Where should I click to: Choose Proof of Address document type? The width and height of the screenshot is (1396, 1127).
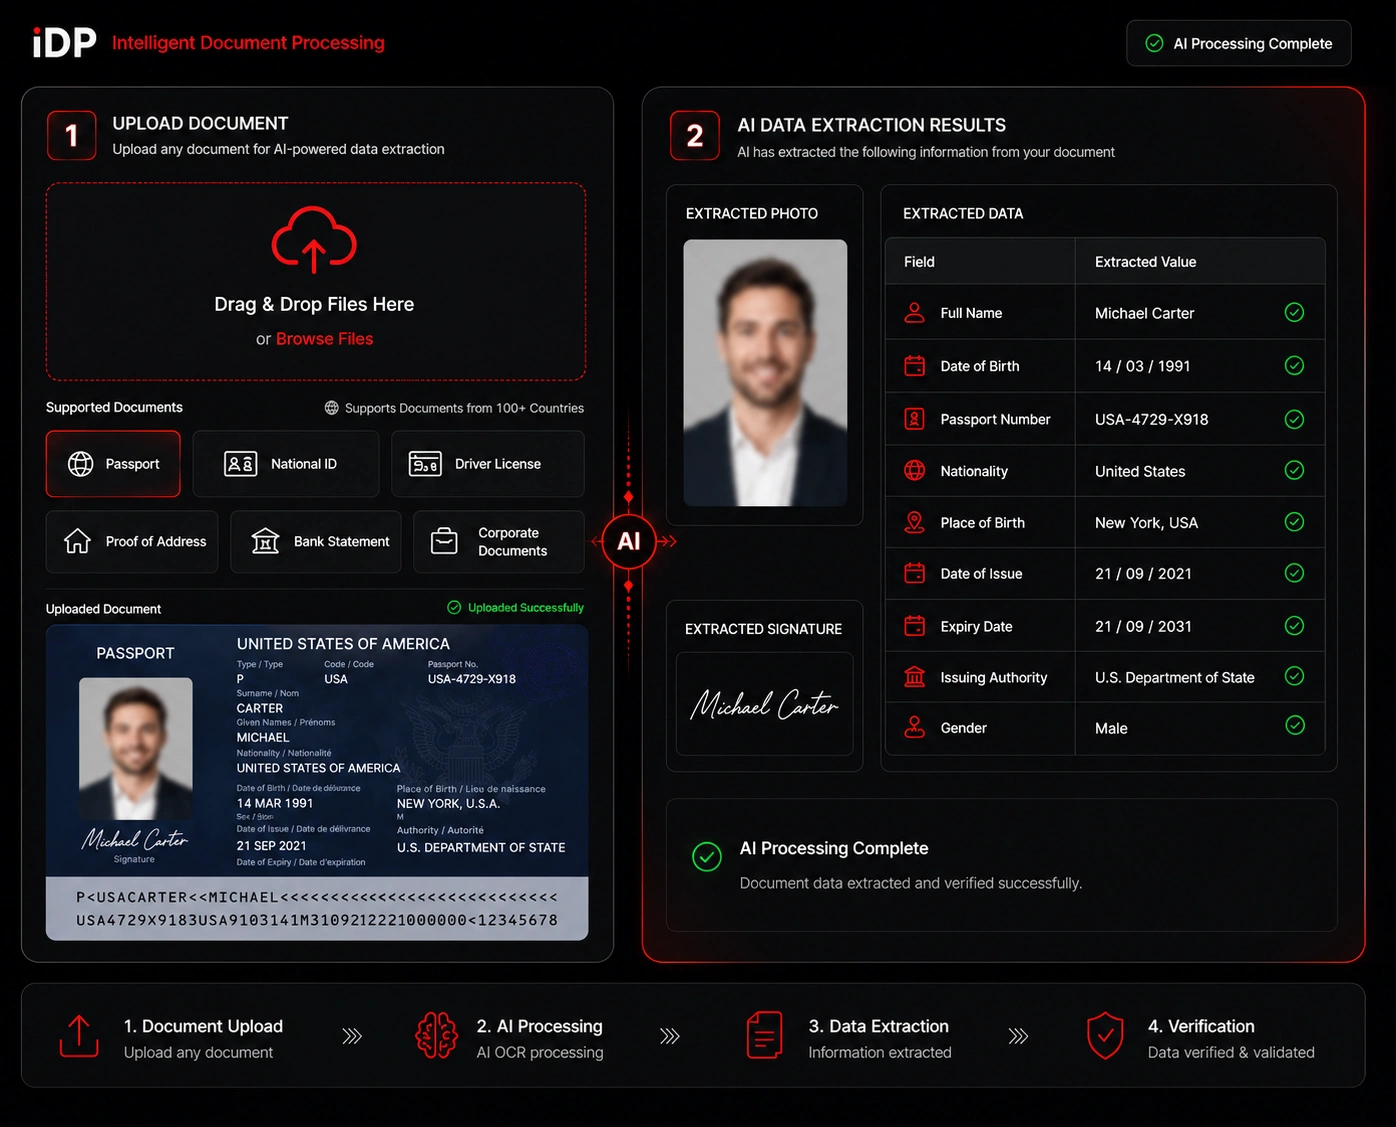click(132, 542)
